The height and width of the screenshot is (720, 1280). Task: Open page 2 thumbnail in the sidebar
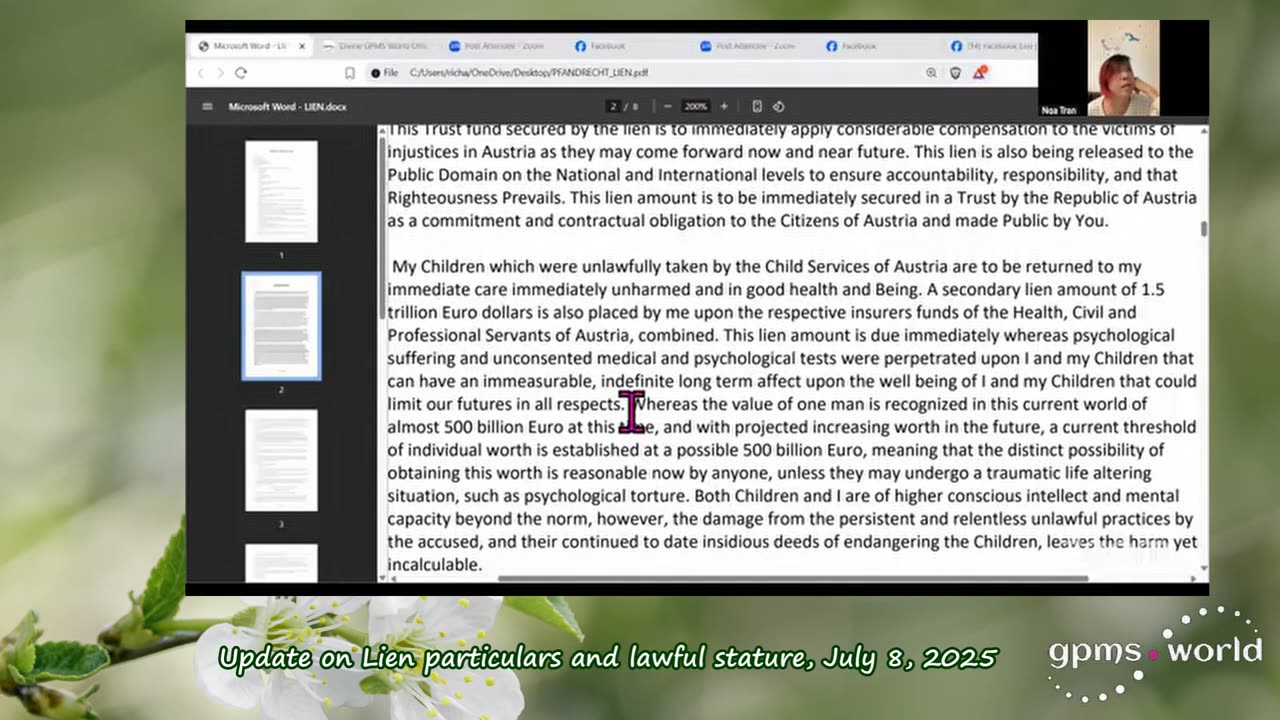click(281, 326)
